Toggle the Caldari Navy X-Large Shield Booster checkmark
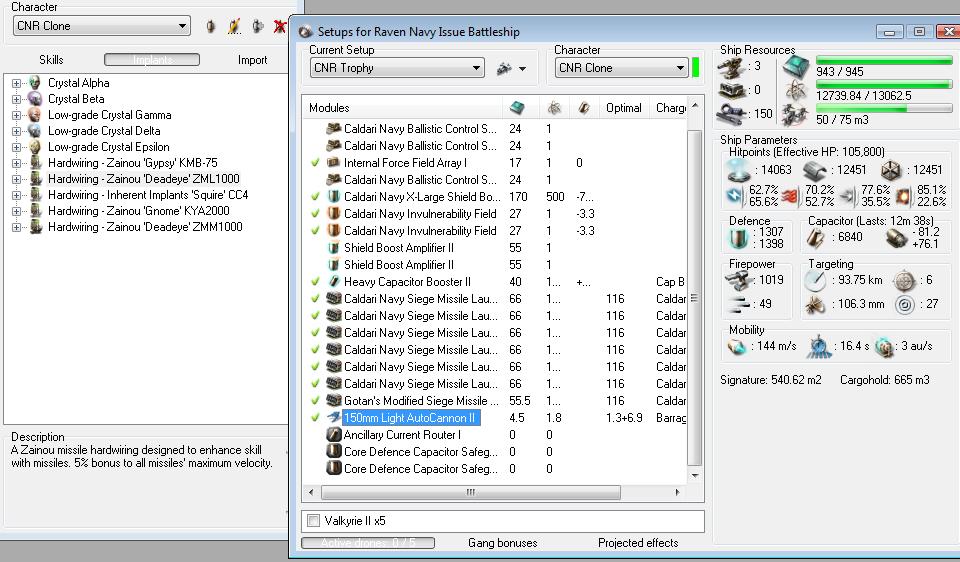This screenshot has width=960, height=562. click(315, 197)
